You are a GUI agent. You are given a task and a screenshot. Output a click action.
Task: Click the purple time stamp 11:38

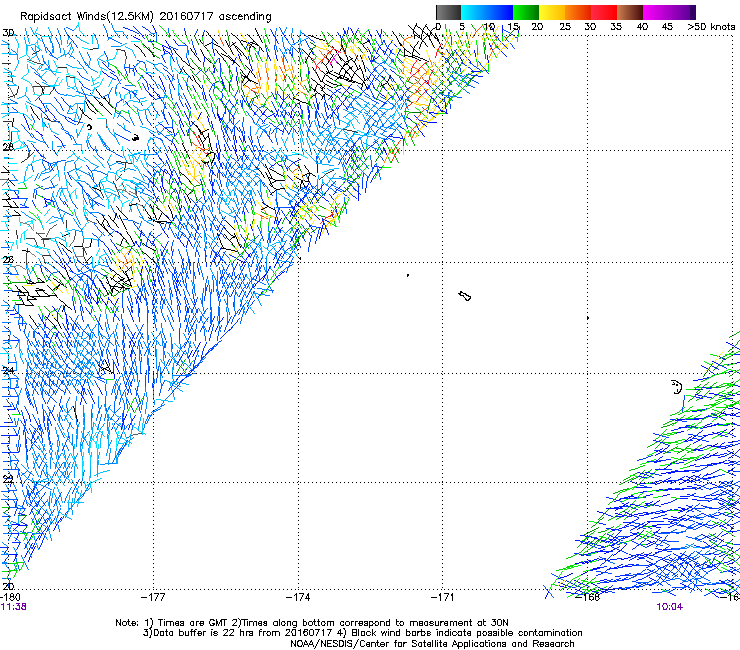[x=13, y=607]
